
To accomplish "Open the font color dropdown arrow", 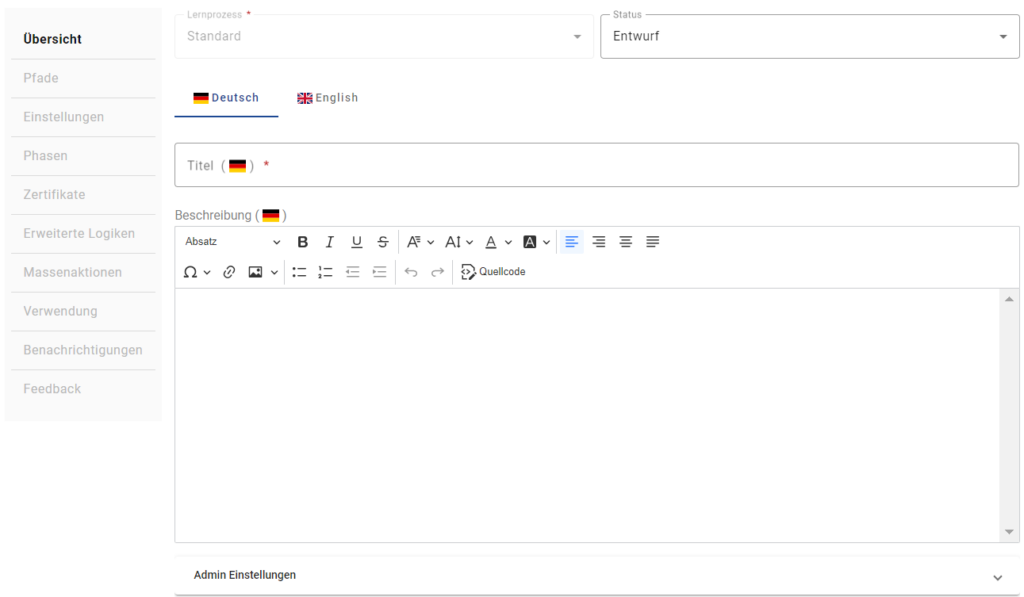I will [x=508, y=243].
